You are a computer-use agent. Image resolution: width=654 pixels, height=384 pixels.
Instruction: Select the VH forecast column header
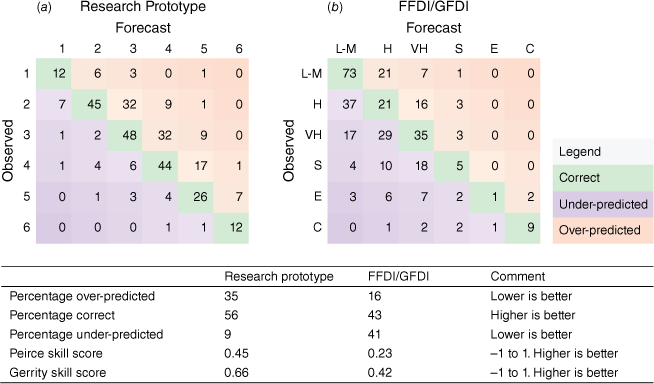(419, 49)
